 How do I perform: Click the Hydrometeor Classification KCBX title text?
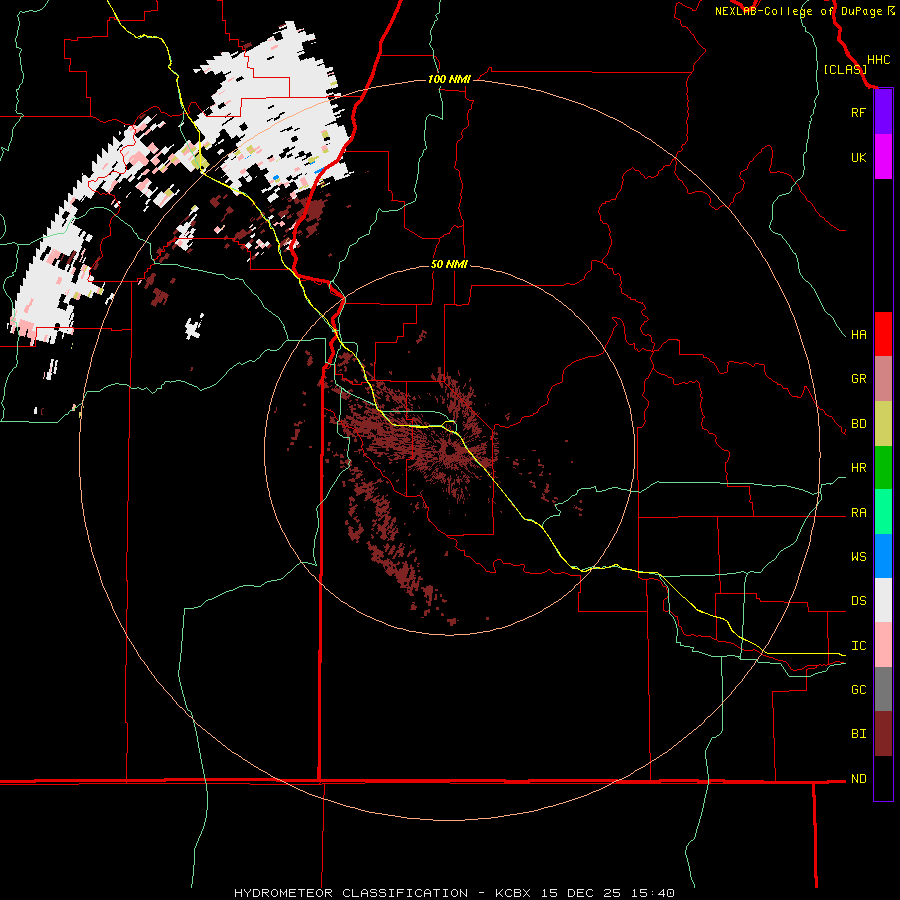454,893
